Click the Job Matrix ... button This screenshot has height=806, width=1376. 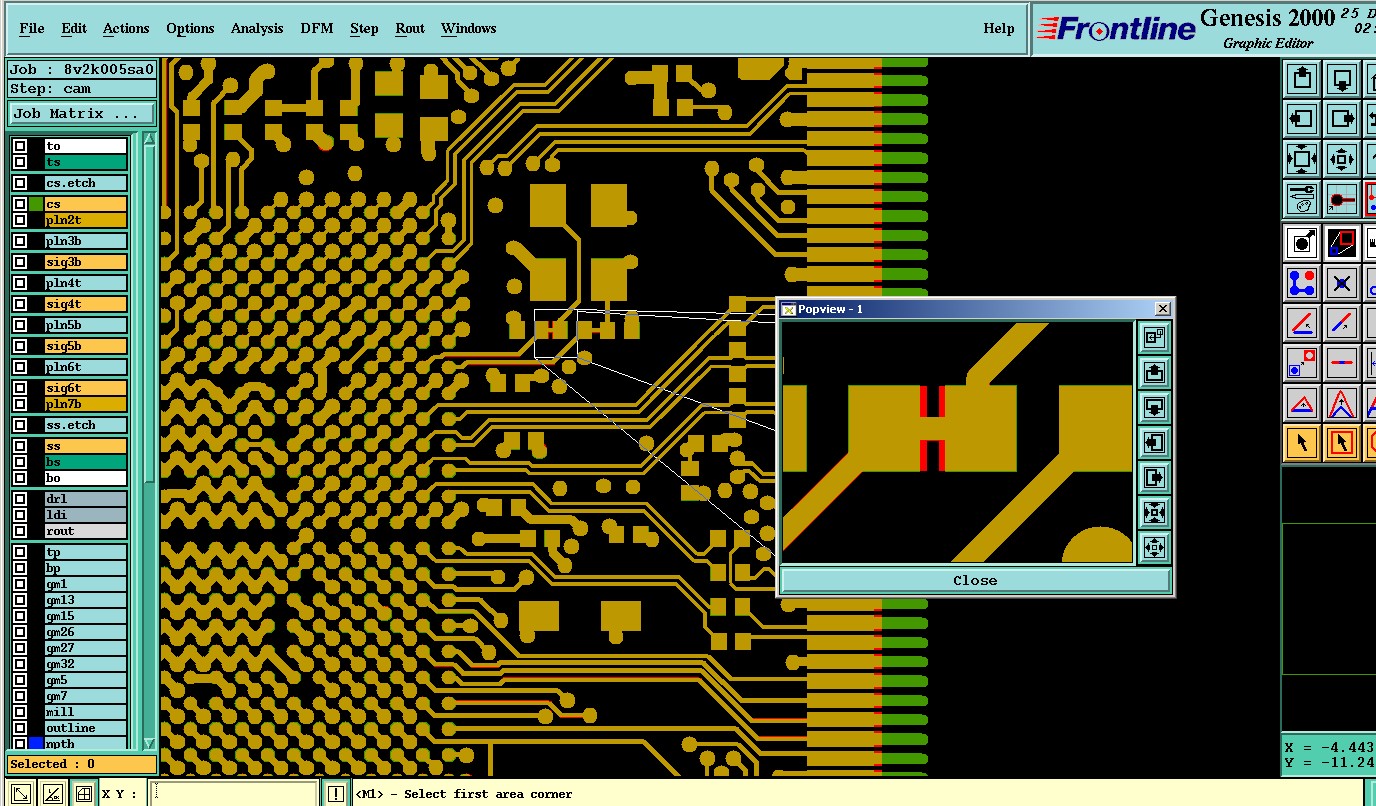[x=82, y=114]
